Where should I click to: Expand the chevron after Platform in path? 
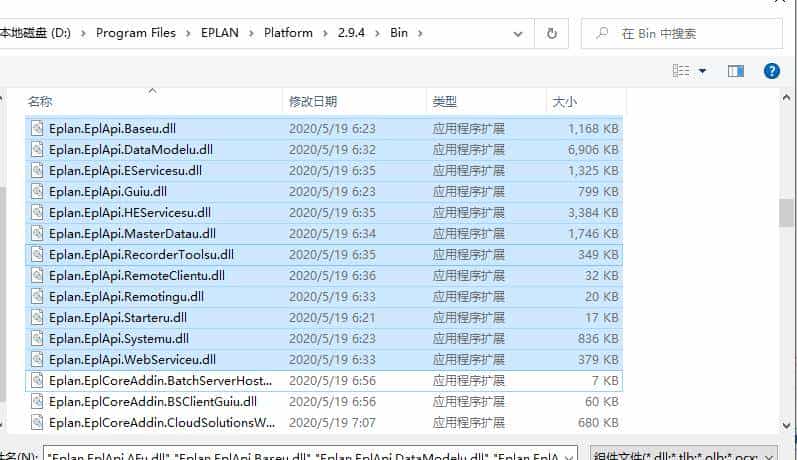click(325, 34)
